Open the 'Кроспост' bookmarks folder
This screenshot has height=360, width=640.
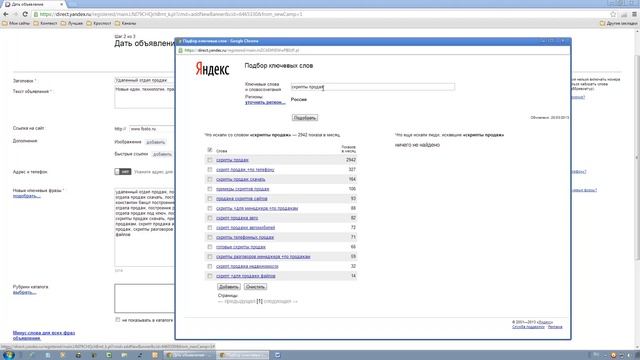click(99, 24)
